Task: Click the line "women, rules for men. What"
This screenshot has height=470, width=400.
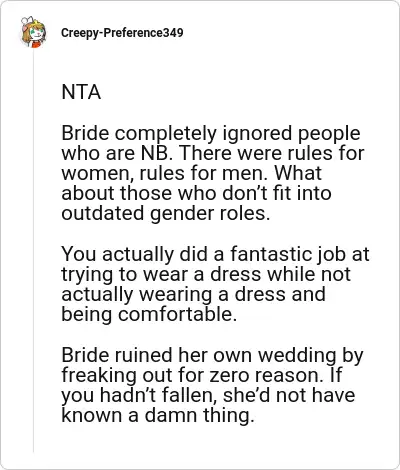Action: [x=192, y=174]
